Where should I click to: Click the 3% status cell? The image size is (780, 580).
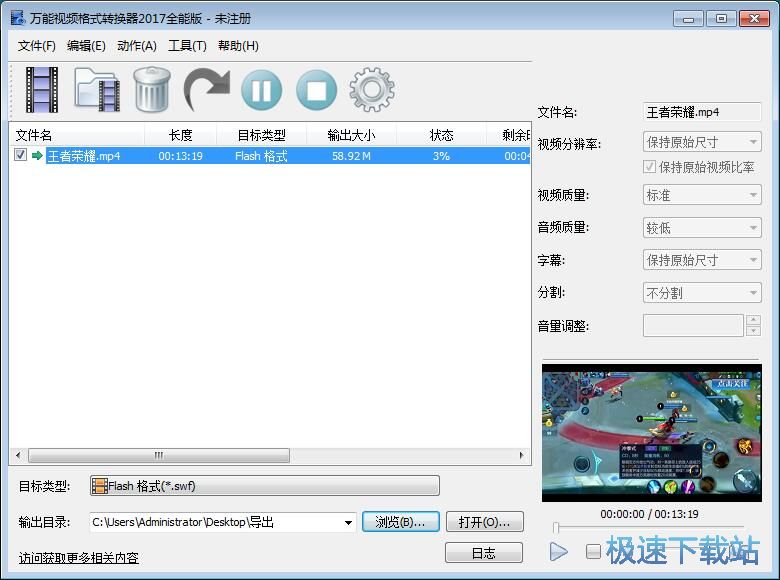[x=441, y=156]
